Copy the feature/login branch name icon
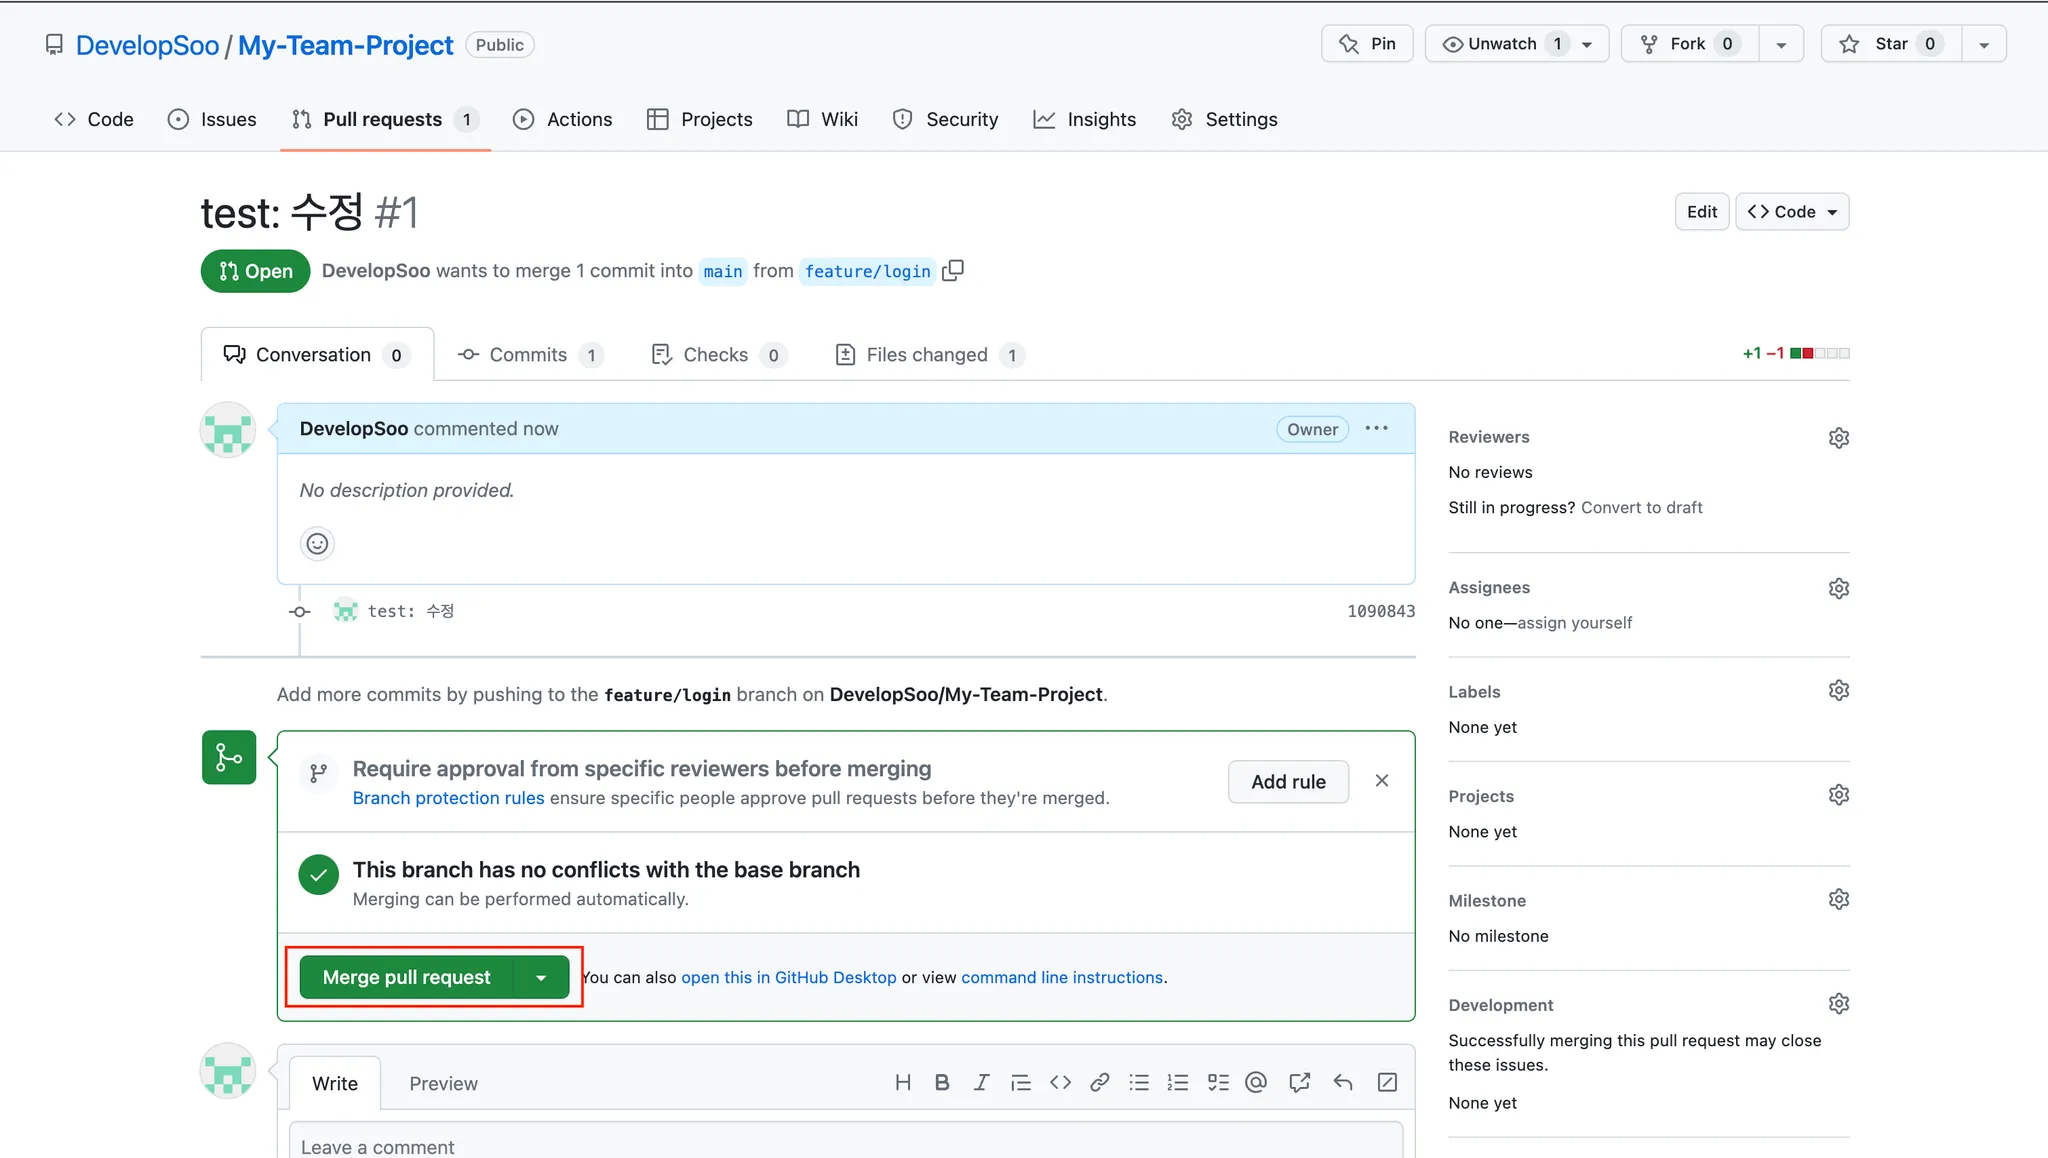This screenshot has width=2048, height=1158. pyautogui.click(x=953, y=271)
